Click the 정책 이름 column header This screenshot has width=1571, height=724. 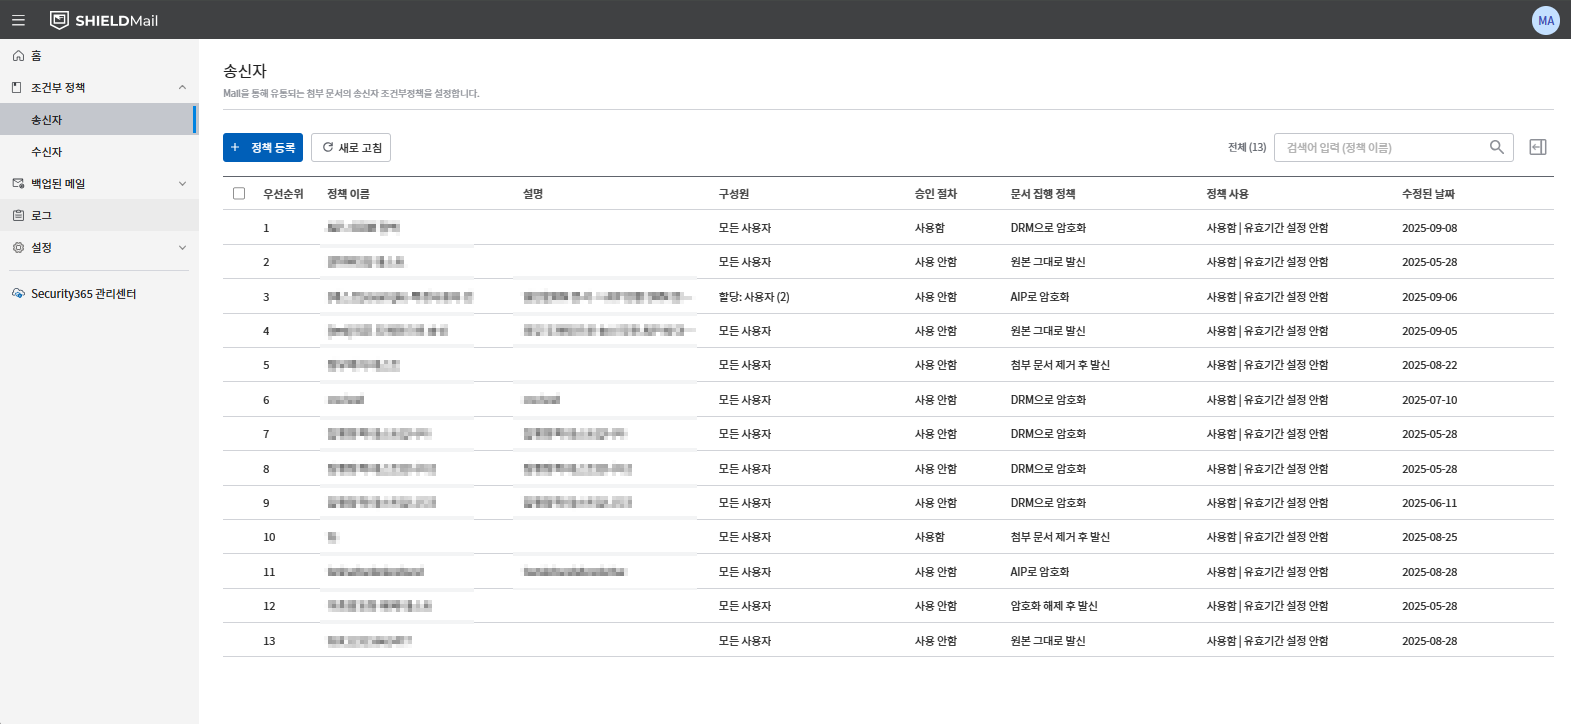coord(348,194)
